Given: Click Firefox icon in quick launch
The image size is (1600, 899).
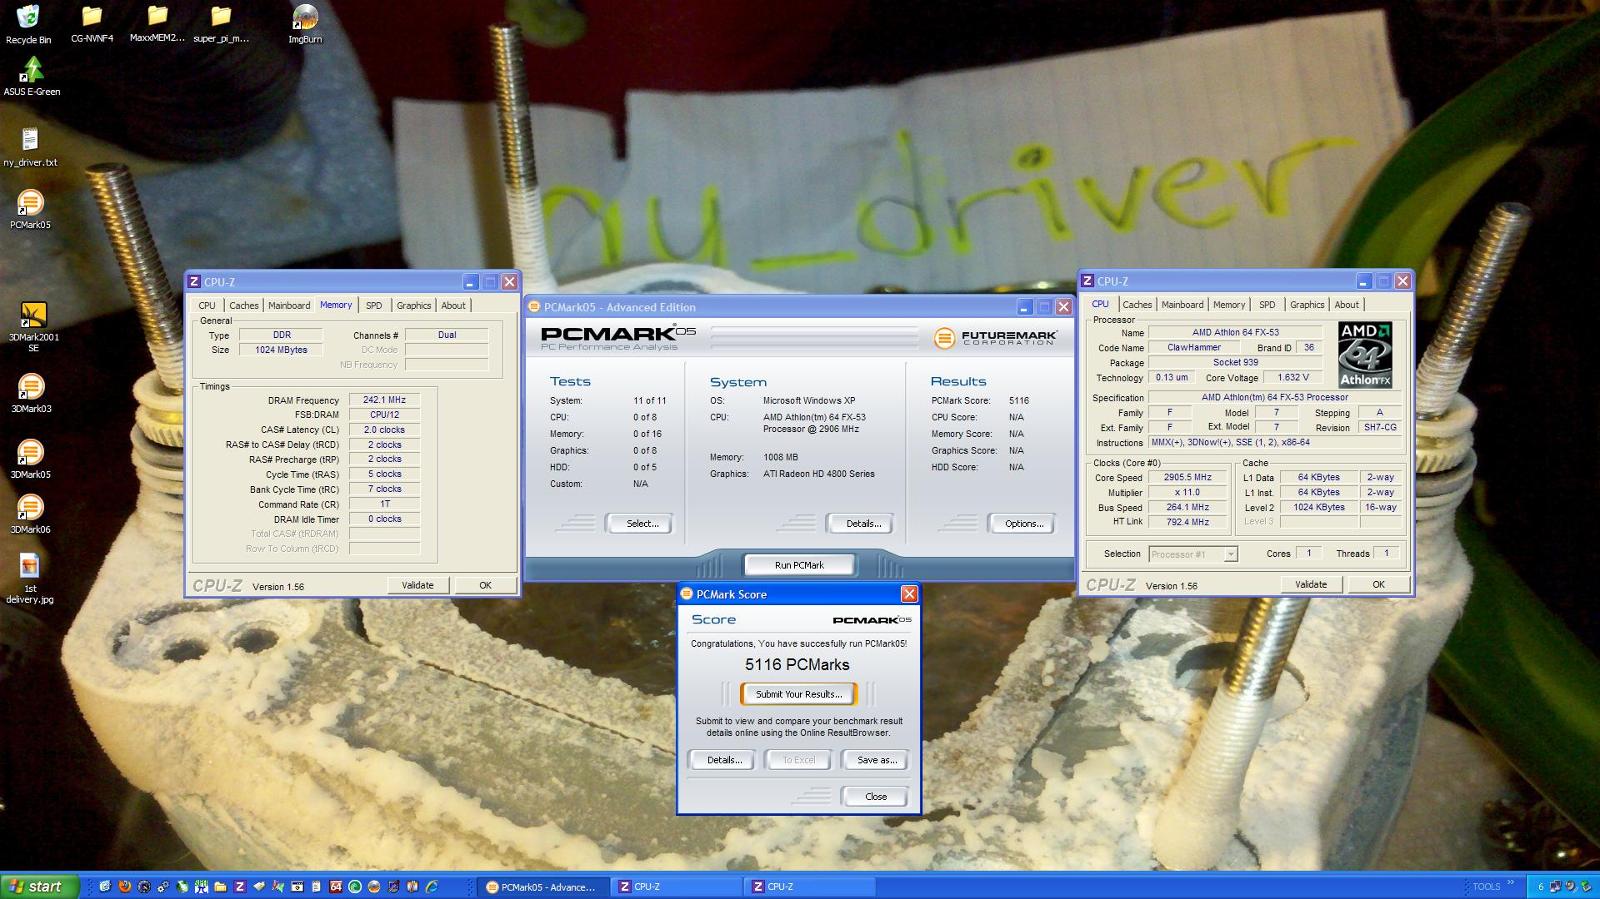Looking at the screenshot, I should click(124, 886).
